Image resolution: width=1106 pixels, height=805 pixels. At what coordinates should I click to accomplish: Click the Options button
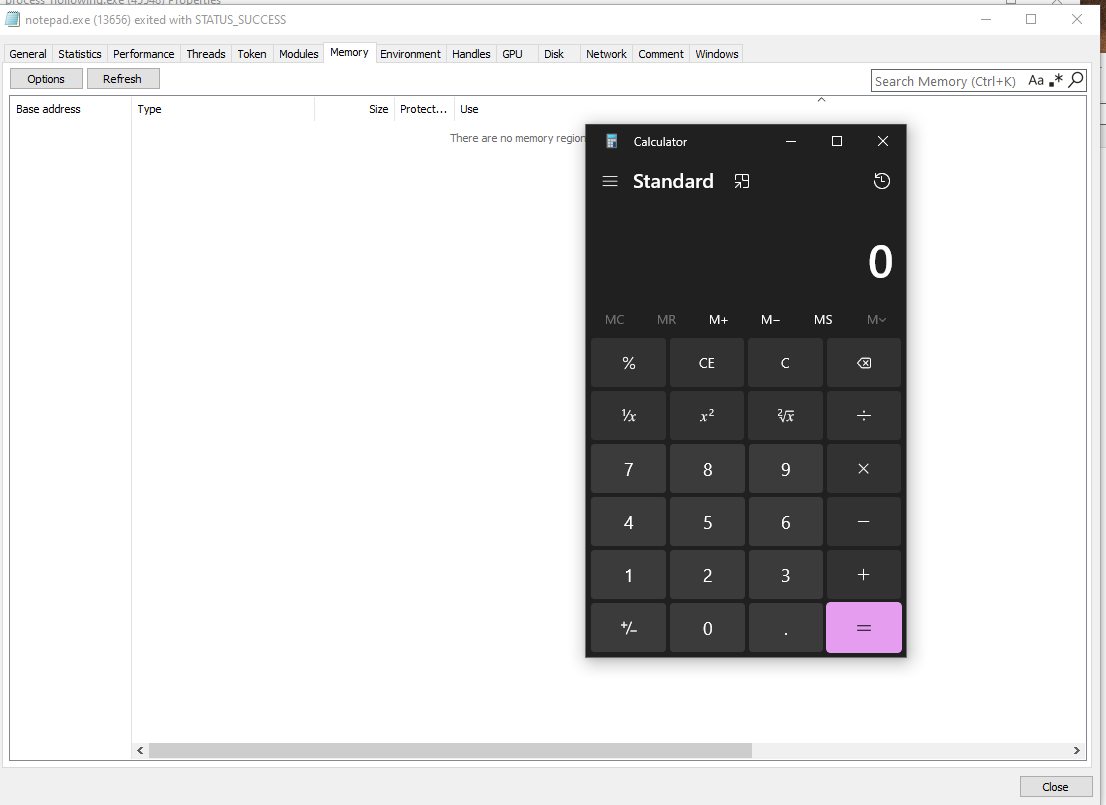pyautogui.click(x=46, y=79)
